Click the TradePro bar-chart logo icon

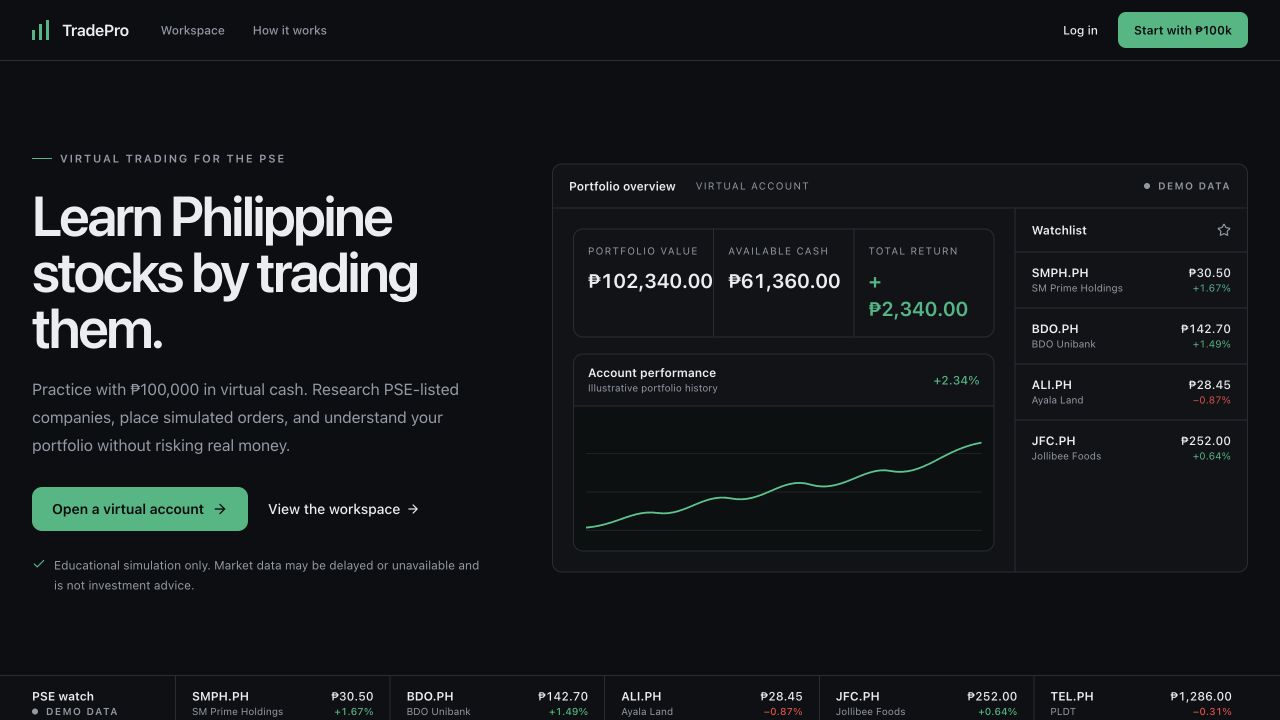(x=40, y=31)
